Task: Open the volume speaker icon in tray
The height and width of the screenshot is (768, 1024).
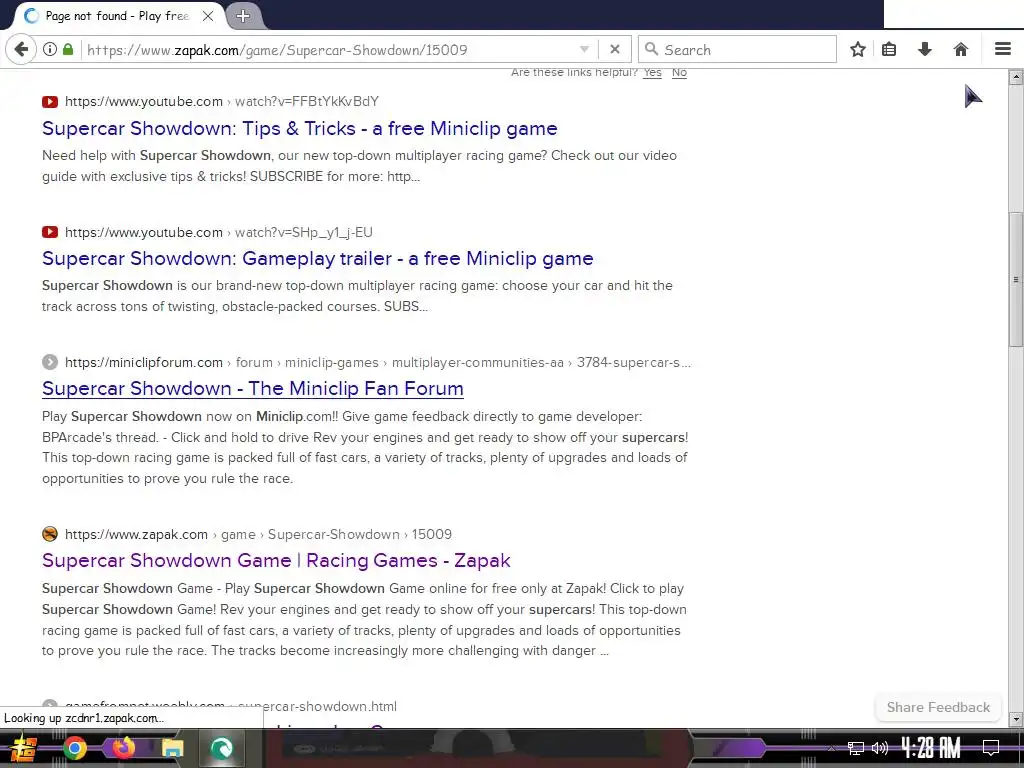Action: pos(880,748)
